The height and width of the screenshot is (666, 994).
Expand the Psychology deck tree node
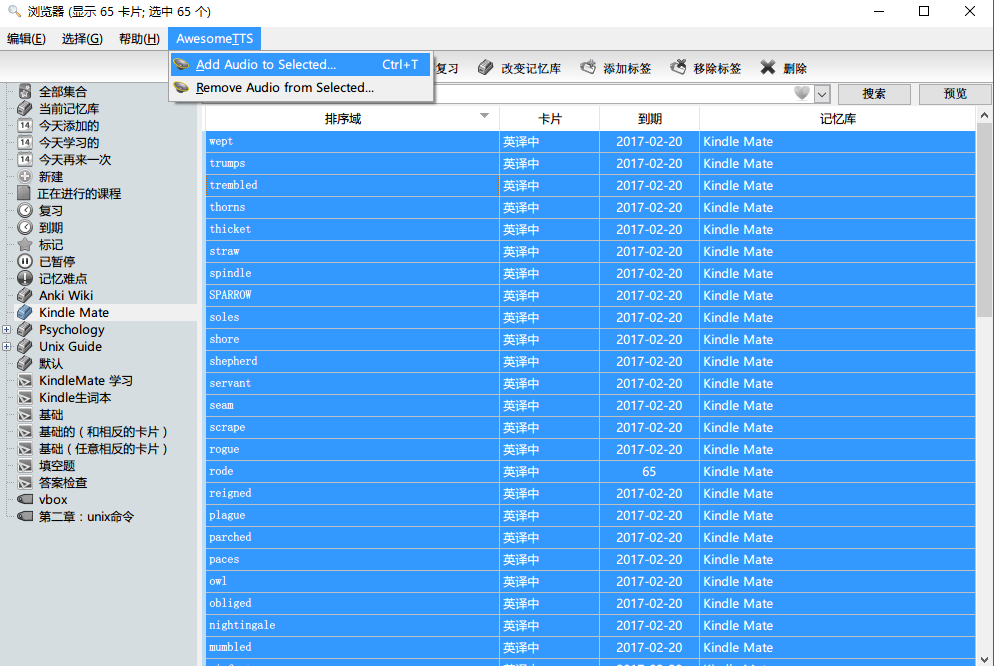[7, 330]
